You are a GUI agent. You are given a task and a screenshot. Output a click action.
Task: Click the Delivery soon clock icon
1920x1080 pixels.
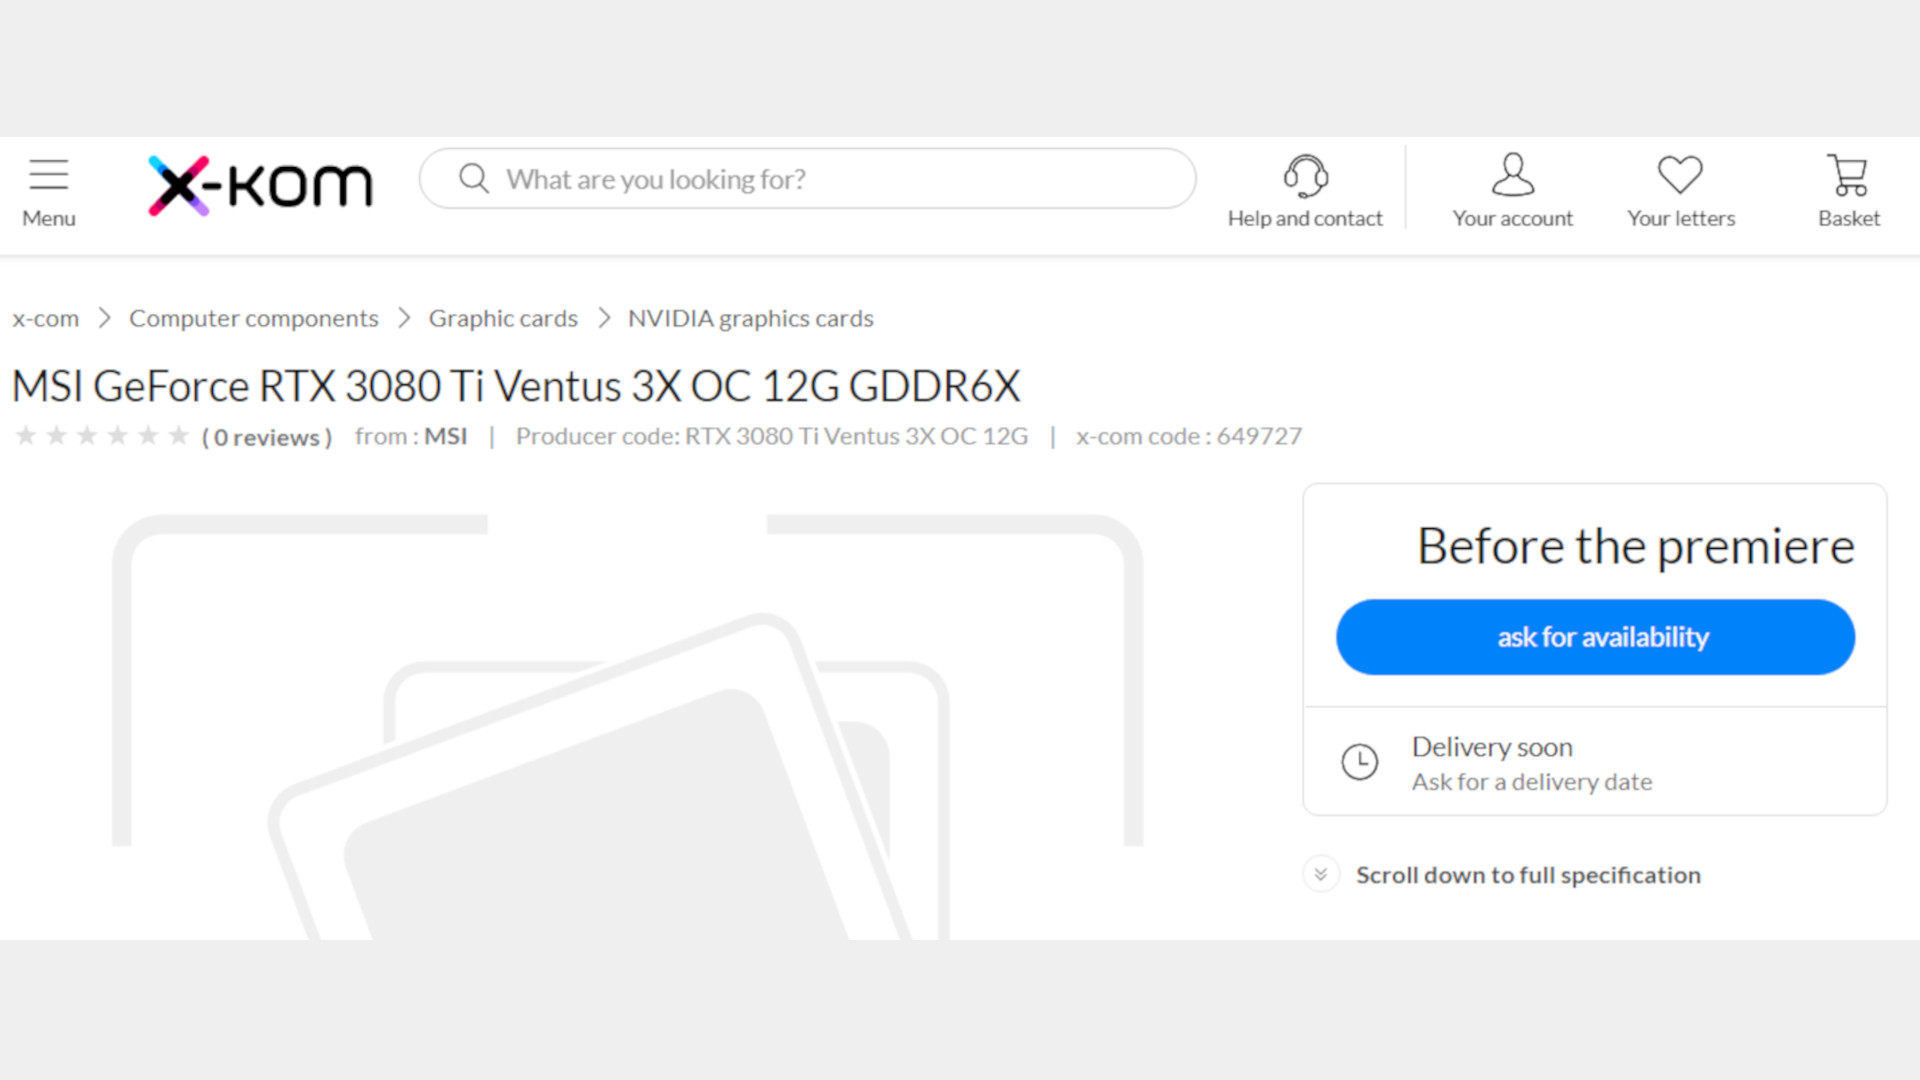pos(1359,762)
